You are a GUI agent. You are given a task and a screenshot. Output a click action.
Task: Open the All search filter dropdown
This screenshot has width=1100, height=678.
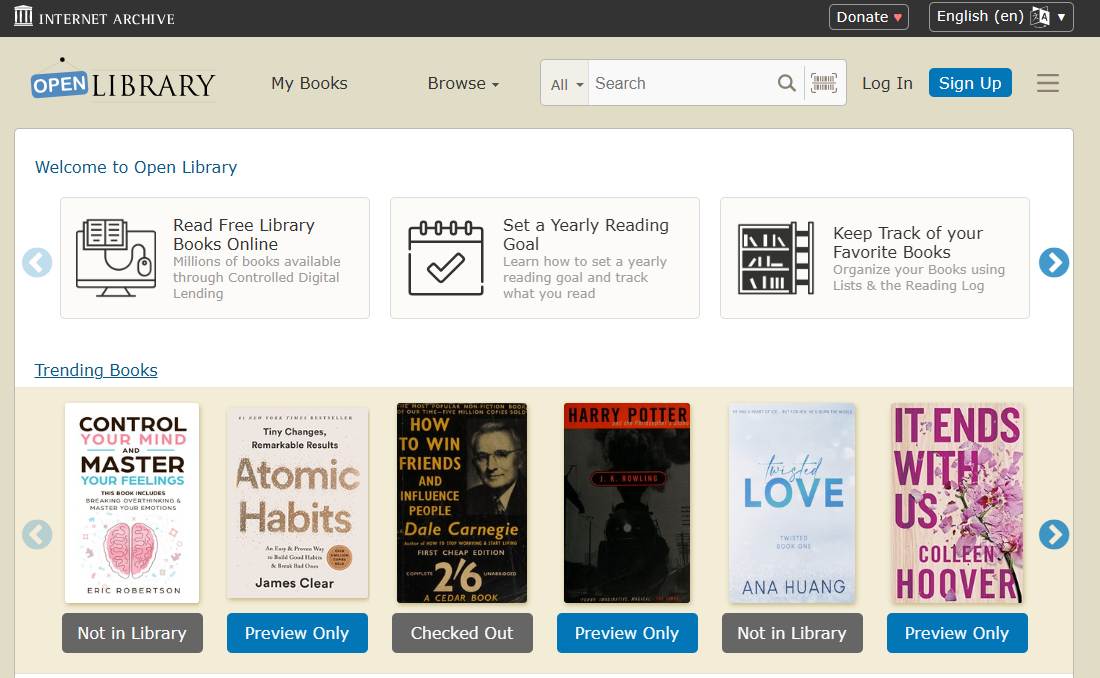pos(564,83)
